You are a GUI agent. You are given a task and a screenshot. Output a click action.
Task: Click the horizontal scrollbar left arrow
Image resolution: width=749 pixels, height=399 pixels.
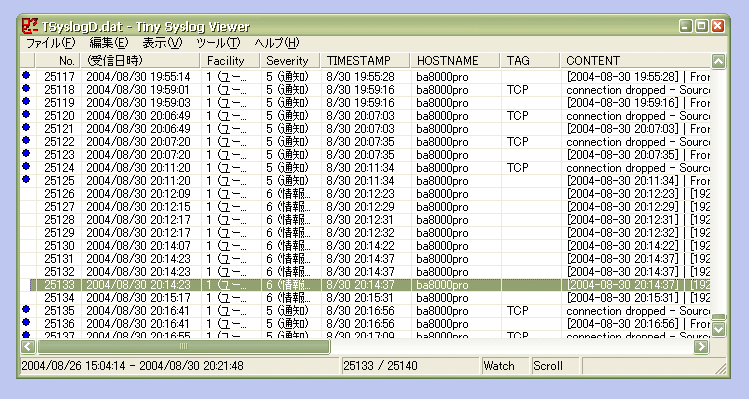pyautogui.click(x=28, y=346)
